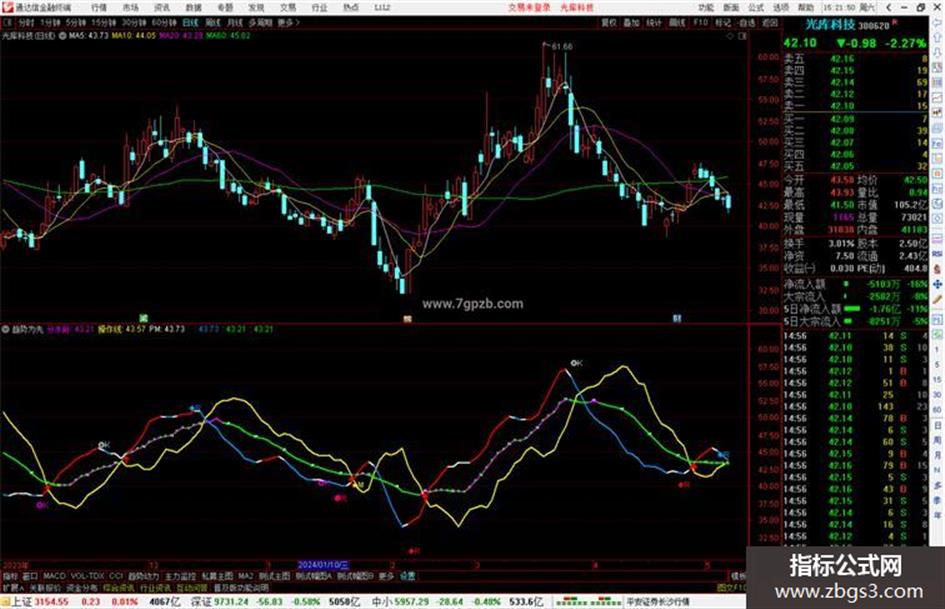Open the 指标 indicator selector
The image size is (945, 609).
click(10, 576)
